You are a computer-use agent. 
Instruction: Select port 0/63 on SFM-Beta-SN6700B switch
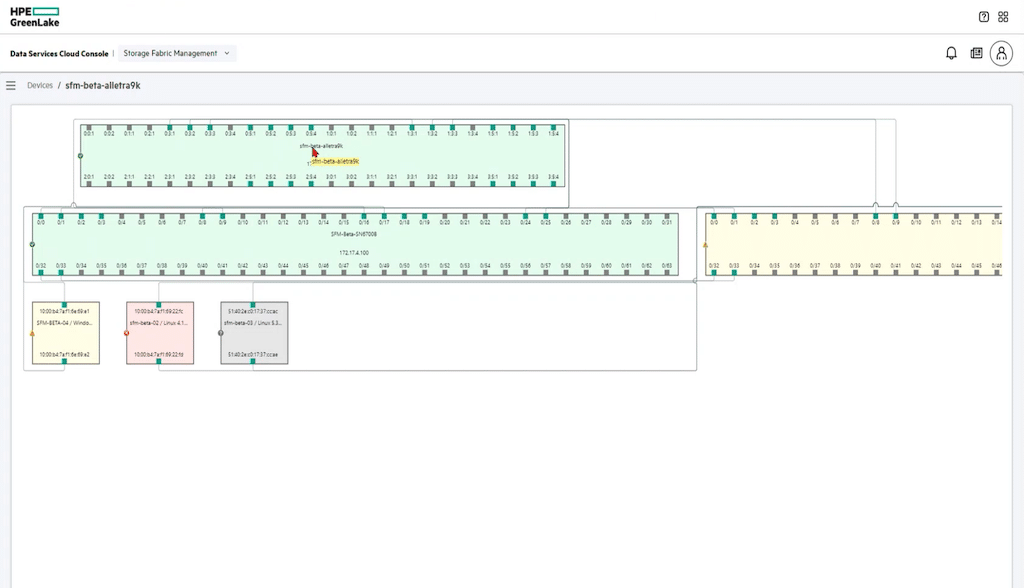667,272
